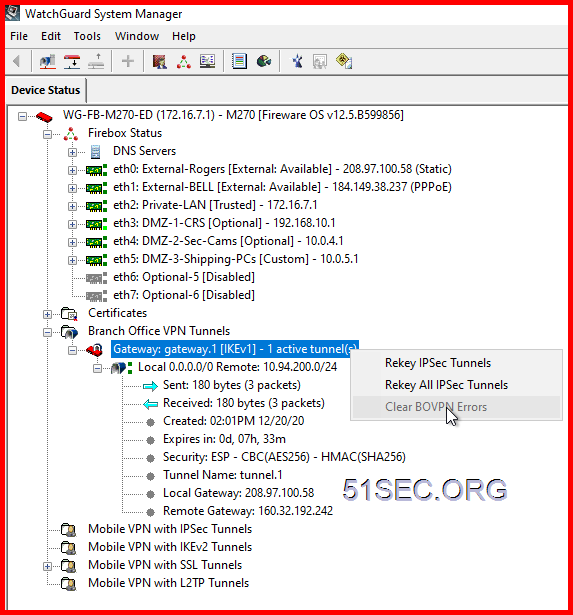573x615 pixels.
Task: Expand the Certificates node
Action: point(47,315)
